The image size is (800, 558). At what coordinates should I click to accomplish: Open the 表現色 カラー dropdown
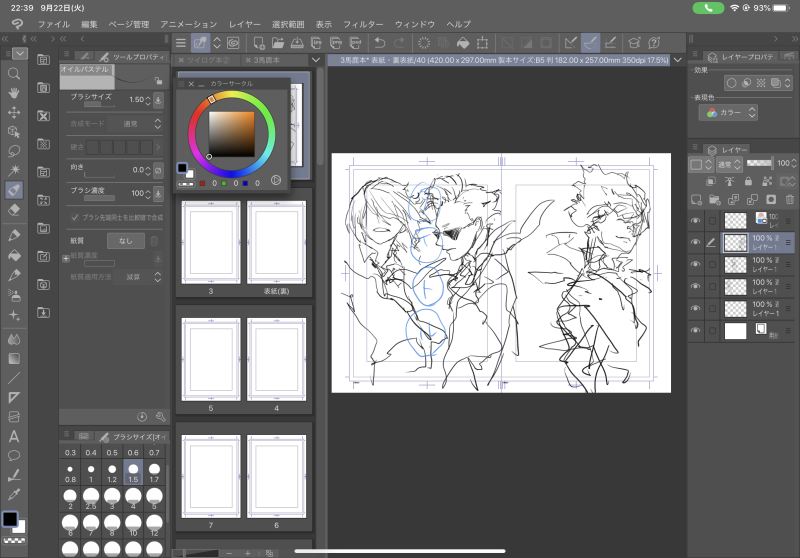click(x=728, y=113)
